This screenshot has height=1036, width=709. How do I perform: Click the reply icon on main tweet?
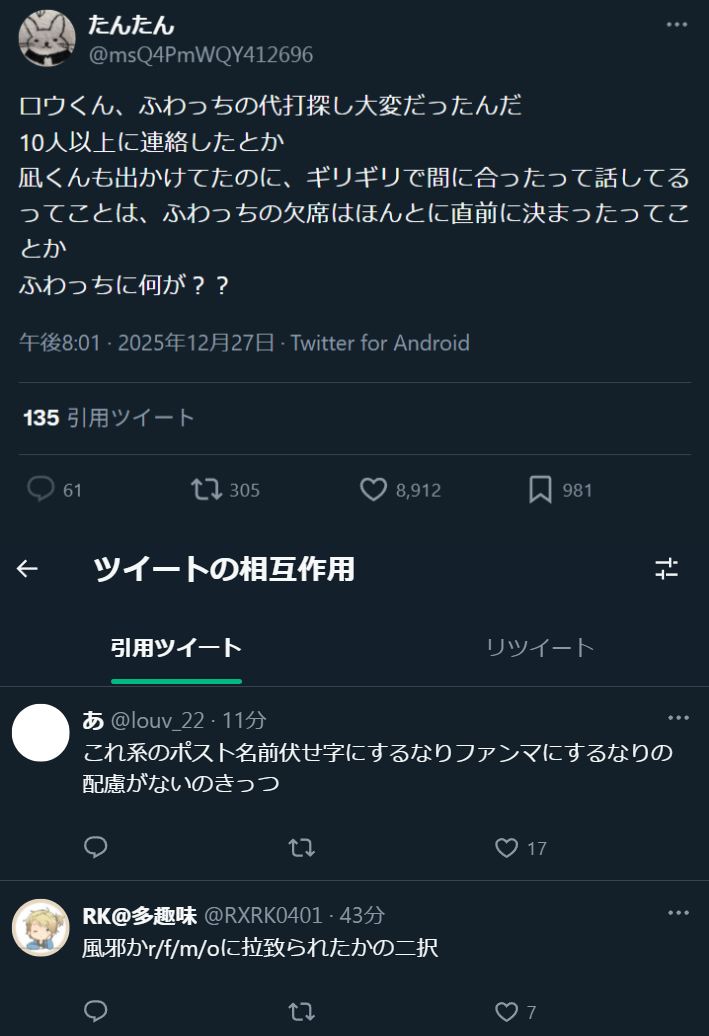coord(41,490)
